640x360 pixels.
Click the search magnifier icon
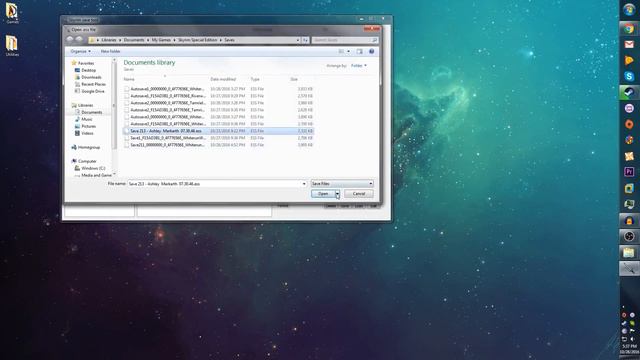tap(374, 40)
